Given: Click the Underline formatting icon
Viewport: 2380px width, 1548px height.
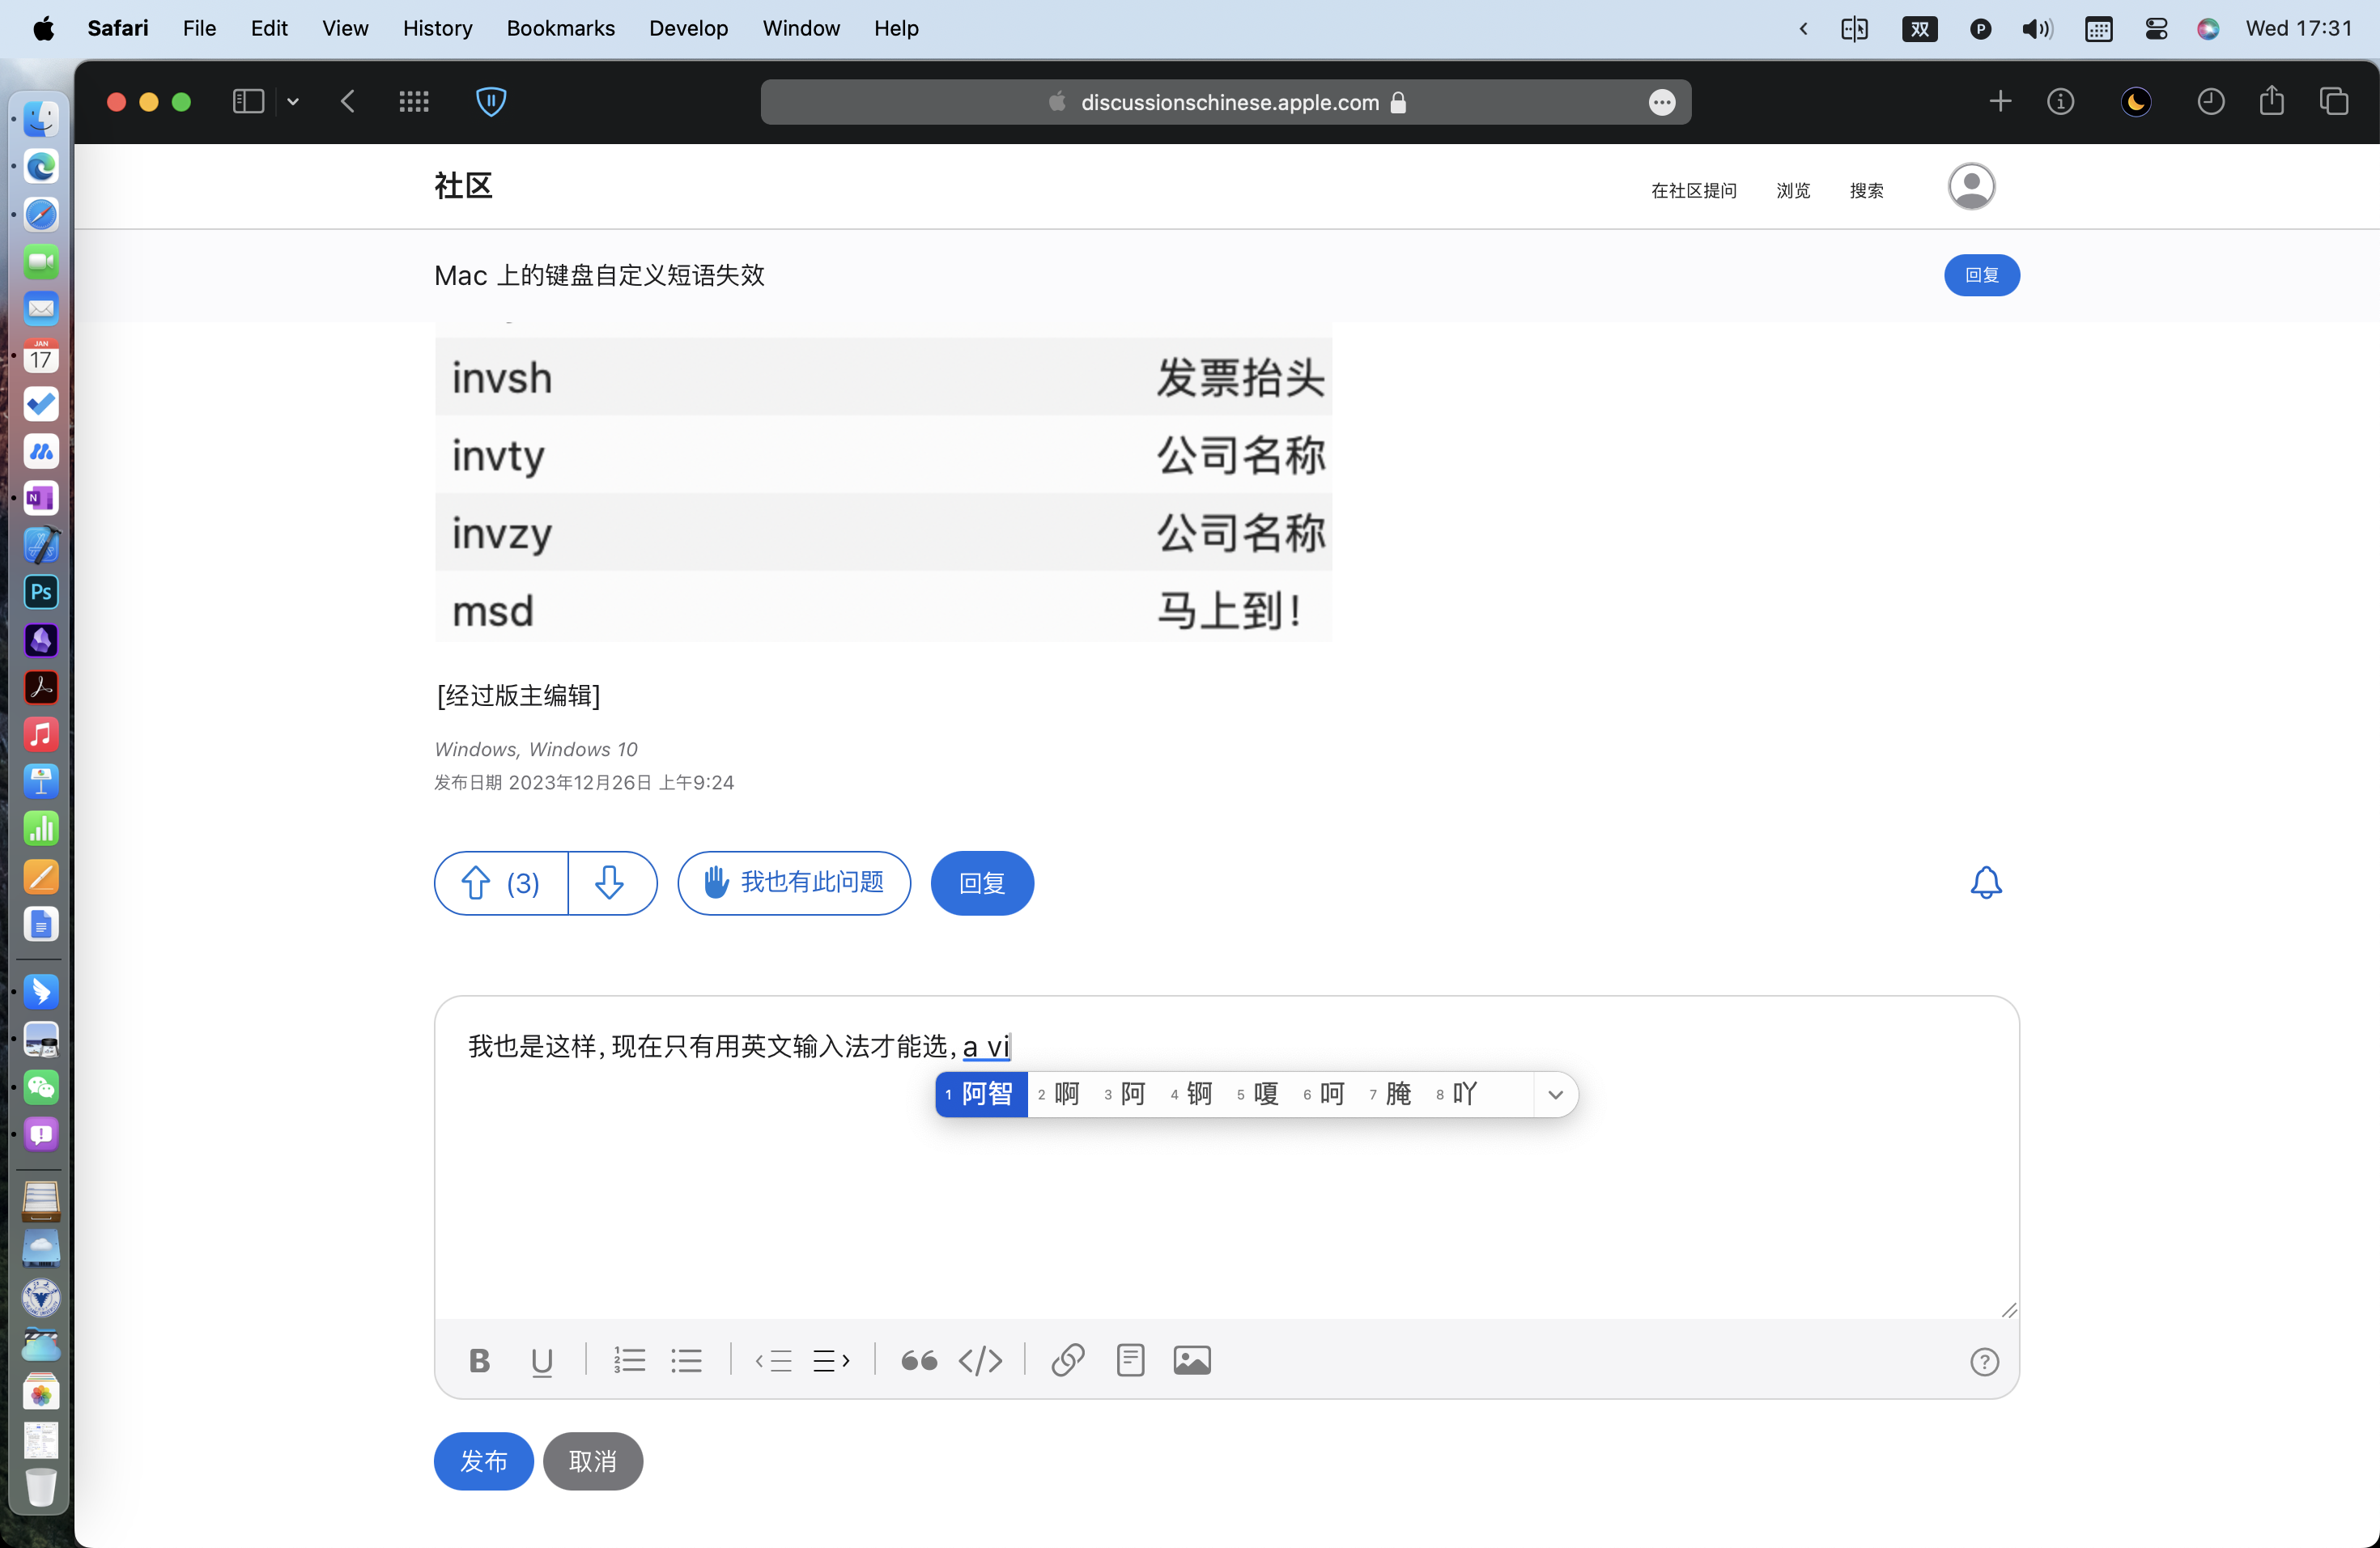Looking at the screenshot, I should 541,1361.
